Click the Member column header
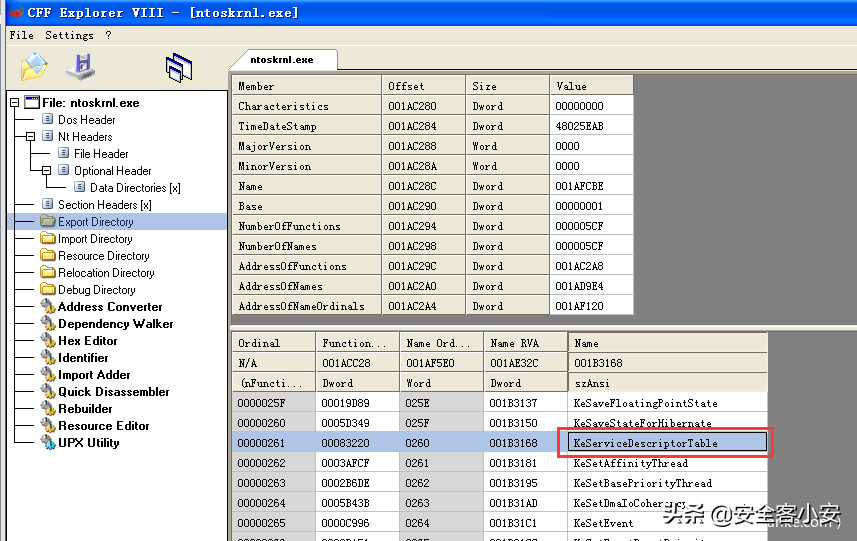 point(307,86)
